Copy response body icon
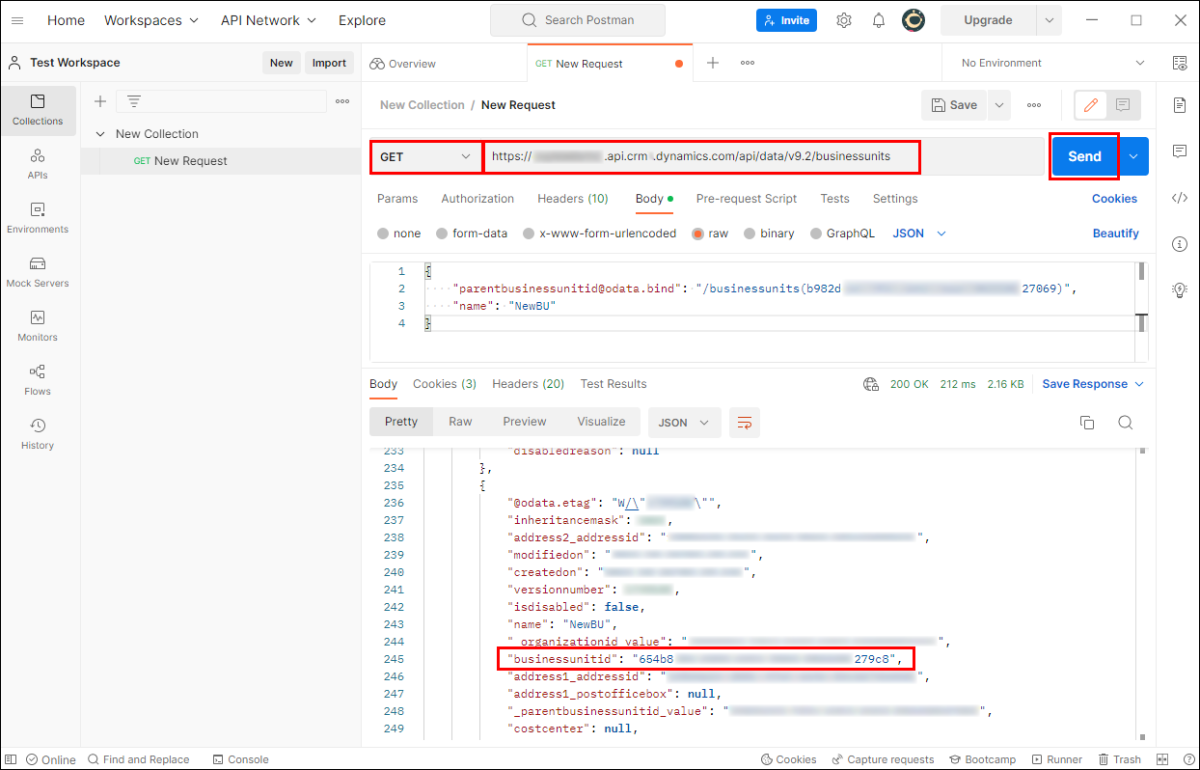This screenshot has width=1200, height=770. [x=1087, y=423]
